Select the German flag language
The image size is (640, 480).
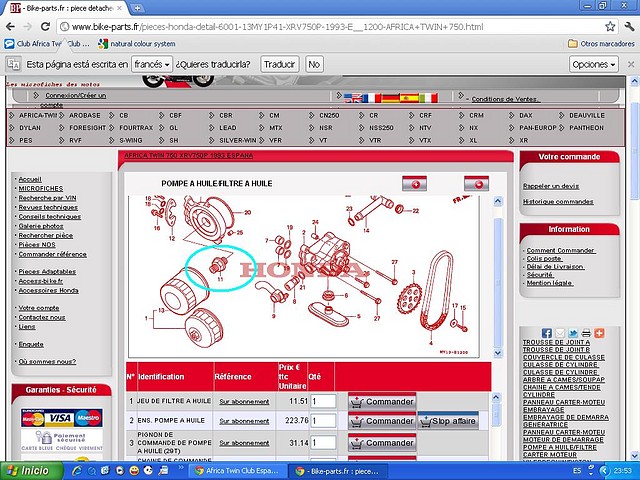391,98
